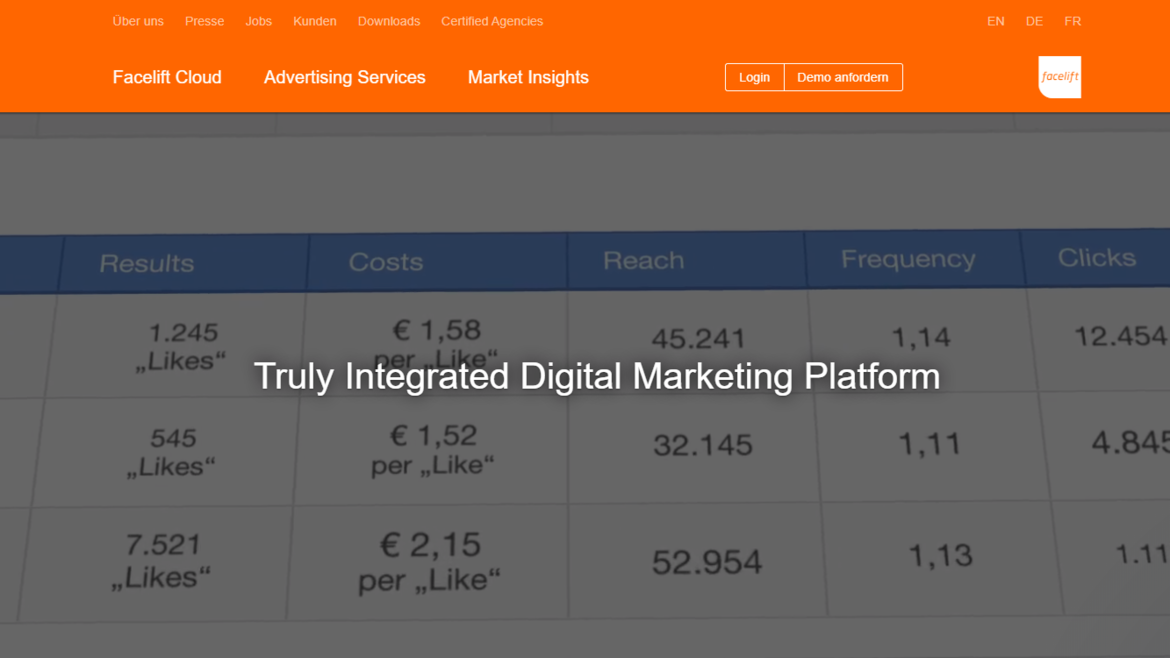Click the 32.145 reach value
Screen dimensions: 1170x658
(703, 445)
